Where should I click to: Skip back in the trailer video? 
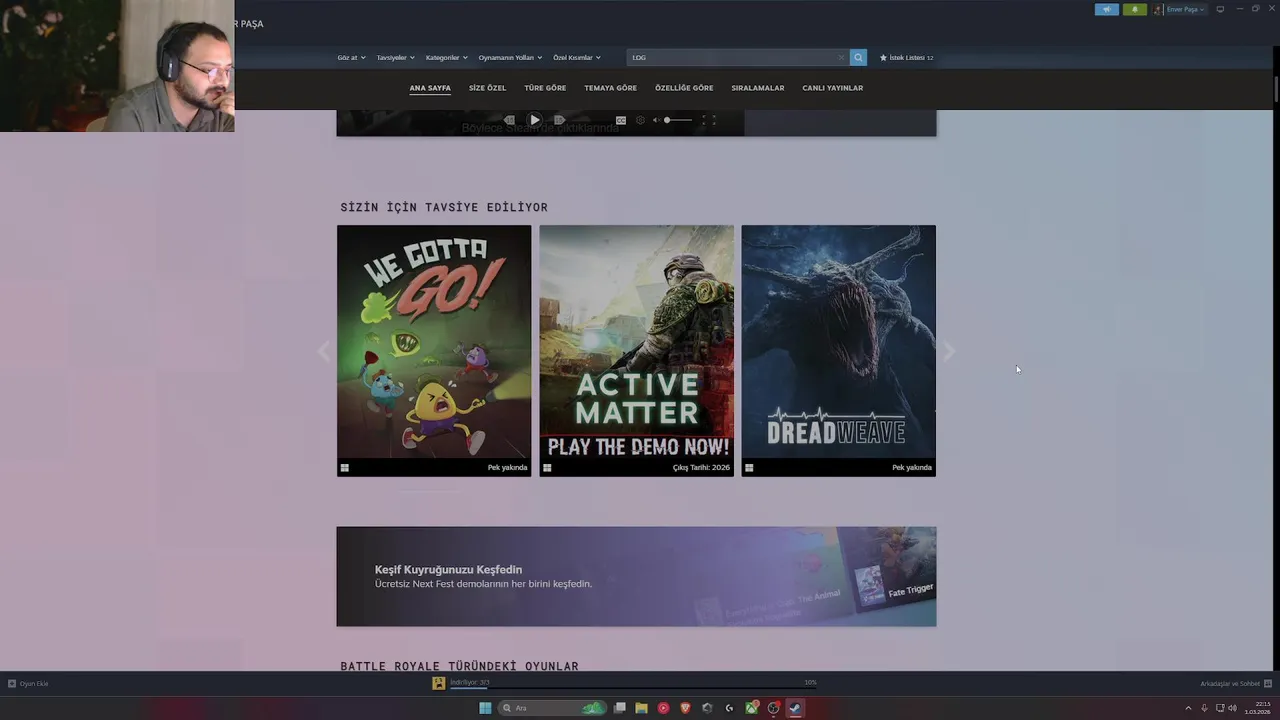click(509, 120)
